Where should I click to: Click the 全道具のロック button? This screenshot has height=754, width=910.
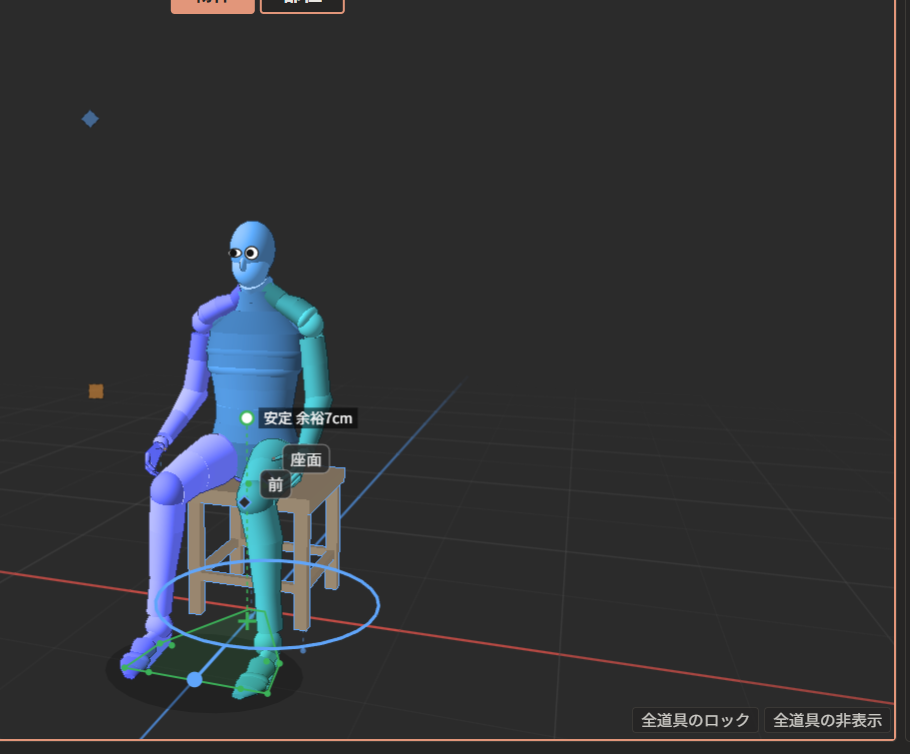point(695,720)
